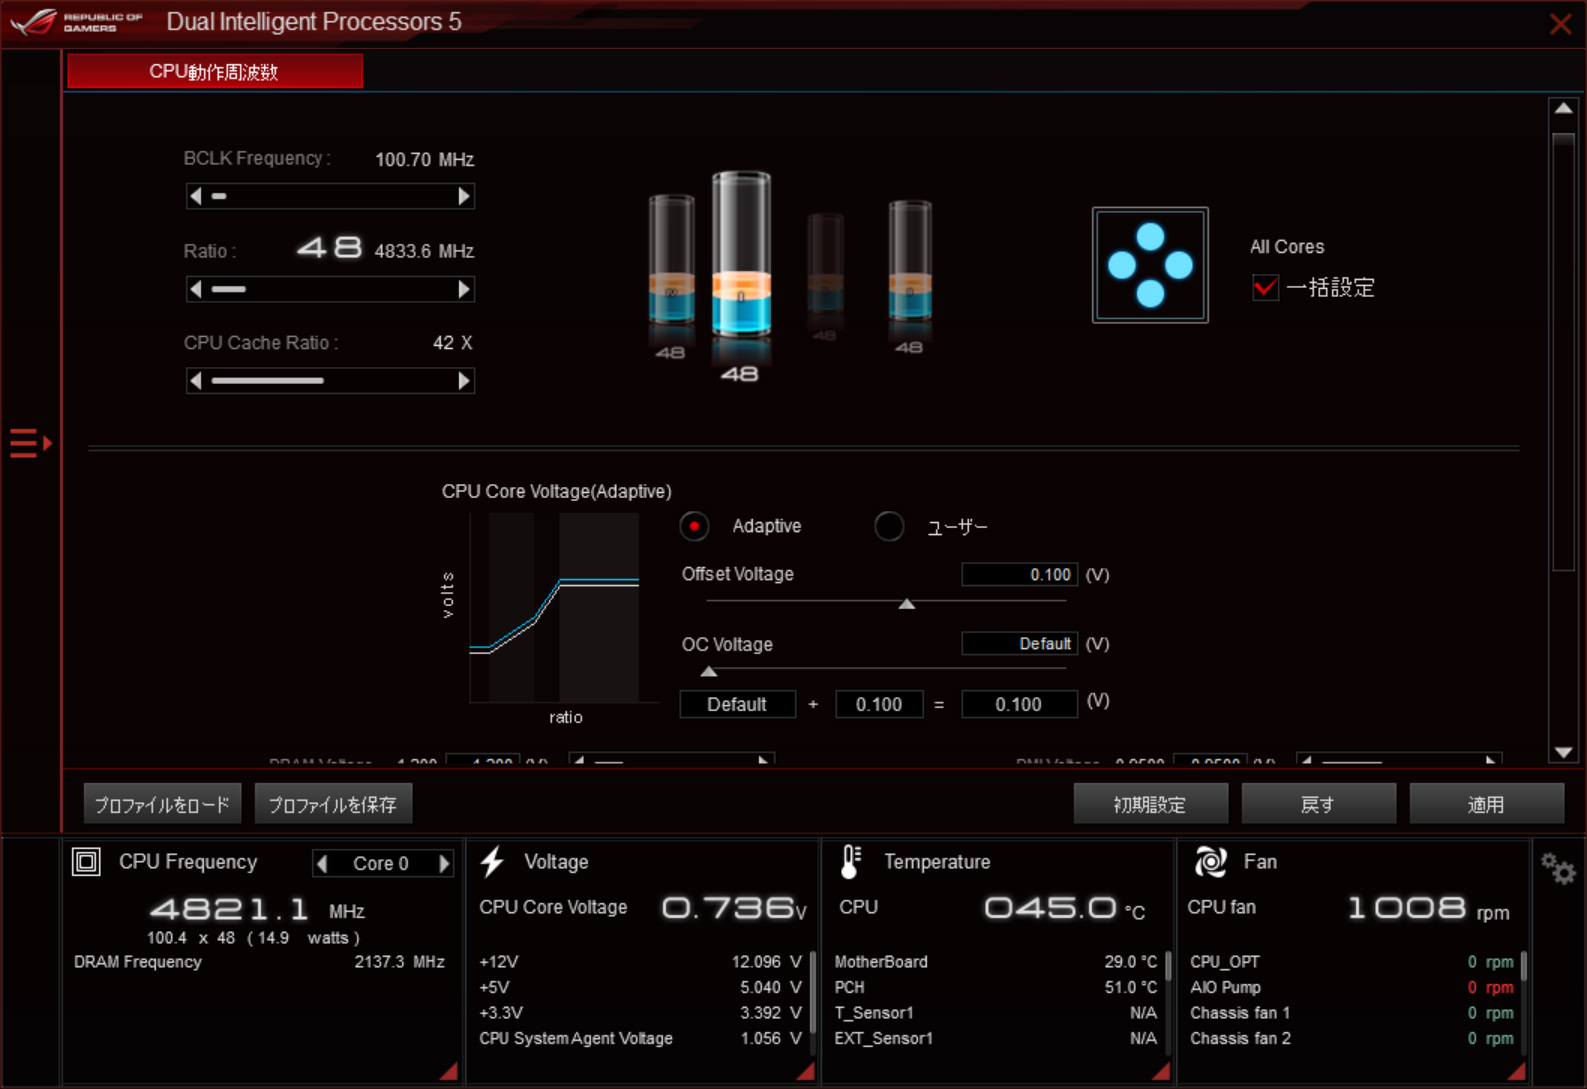Click the PCH temperature row
Image resolution: width=1587 pixels, height=1089 pixels.
coord(996,987)
